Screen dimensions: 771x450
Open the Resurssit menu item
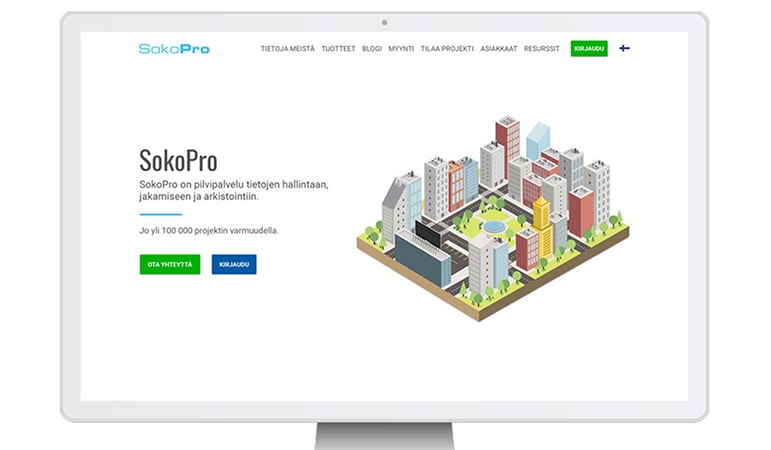click(542, 49)
